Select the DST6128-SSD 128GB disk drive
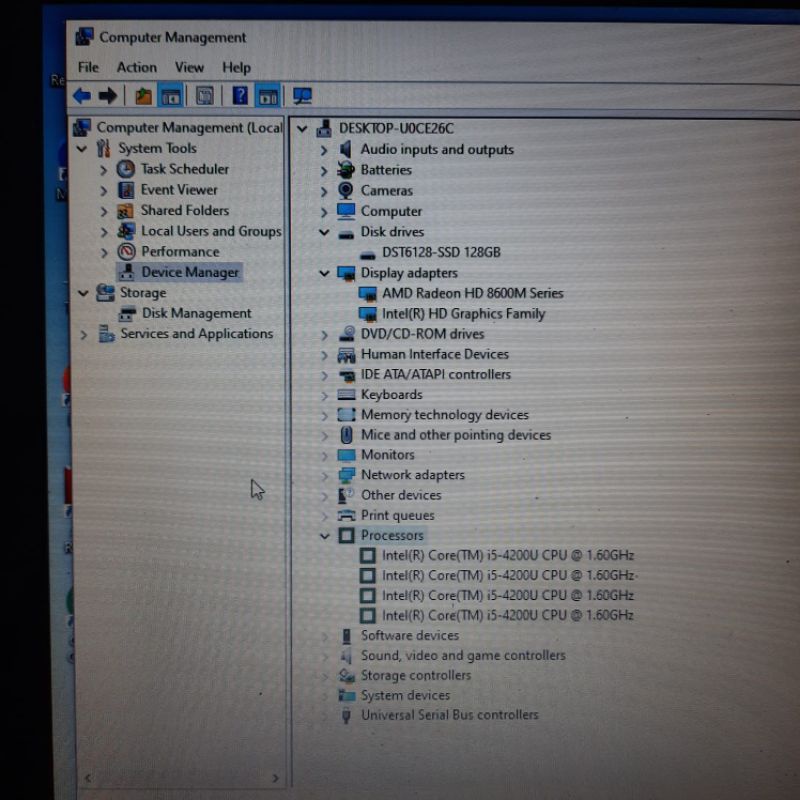Image resolution: width=800 pixels, height=800 pixels. [440, 252]
